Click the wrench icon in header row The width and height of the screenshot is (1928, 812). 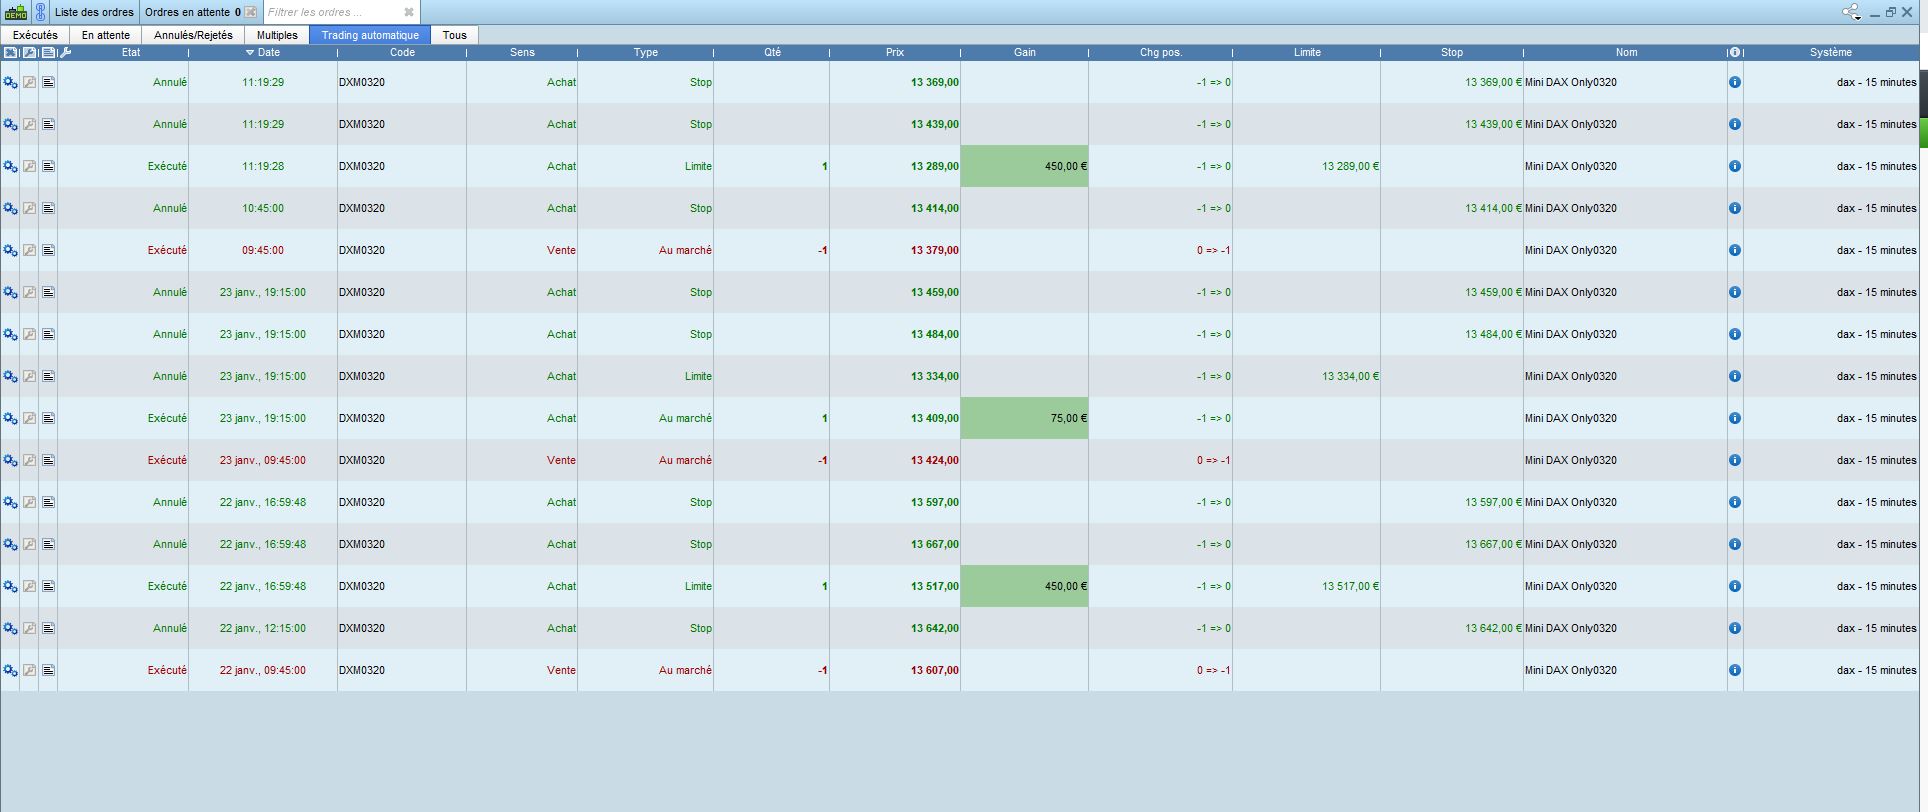coord(66,53)
